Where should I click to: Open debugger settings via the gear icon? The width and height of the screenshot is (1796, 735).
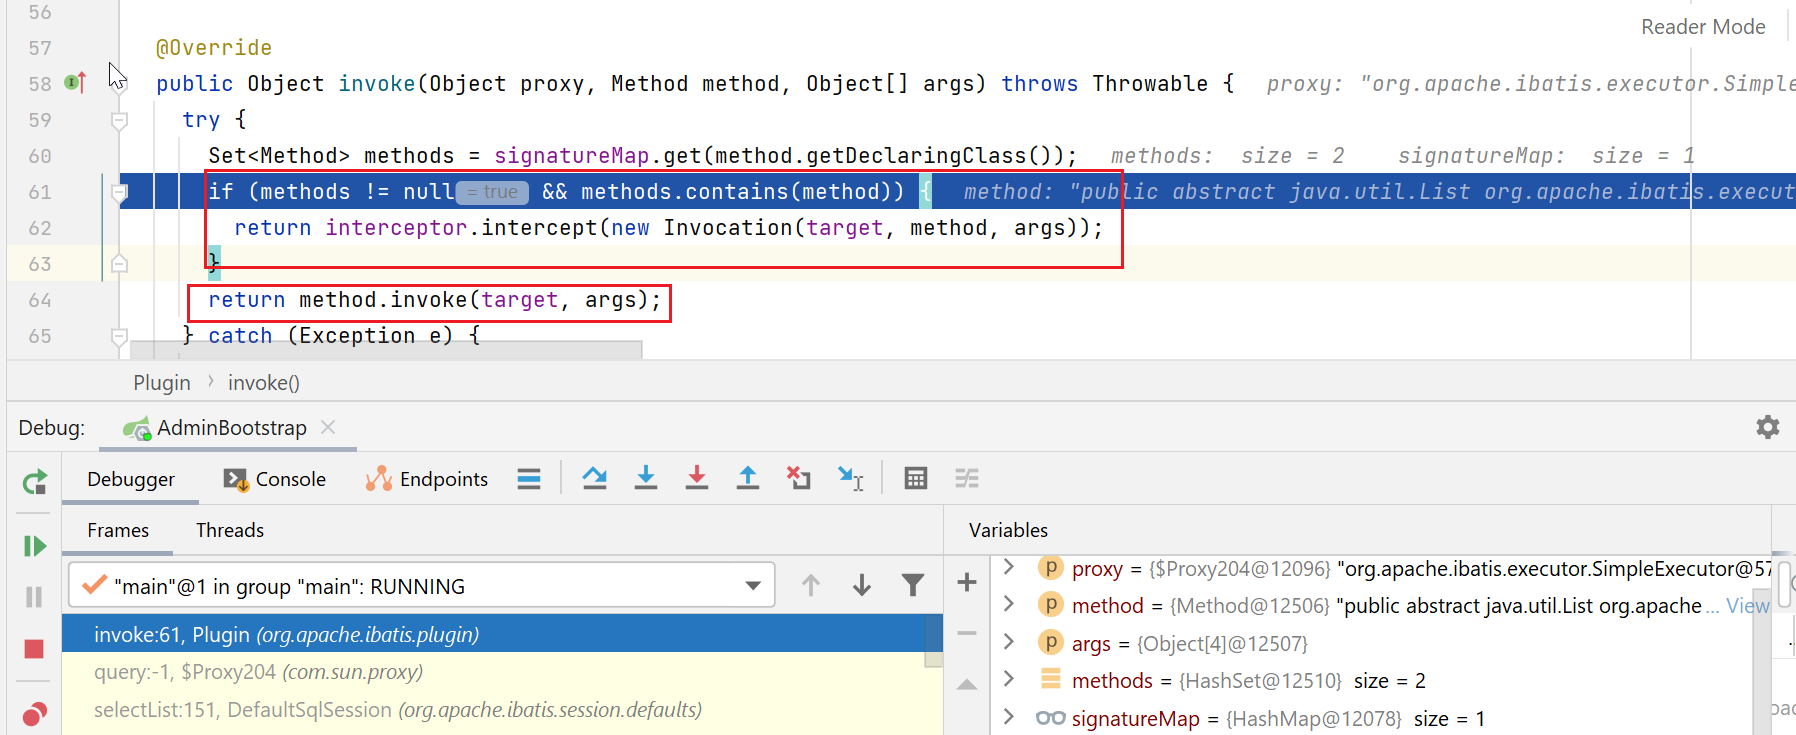[x=1767, y=428]
